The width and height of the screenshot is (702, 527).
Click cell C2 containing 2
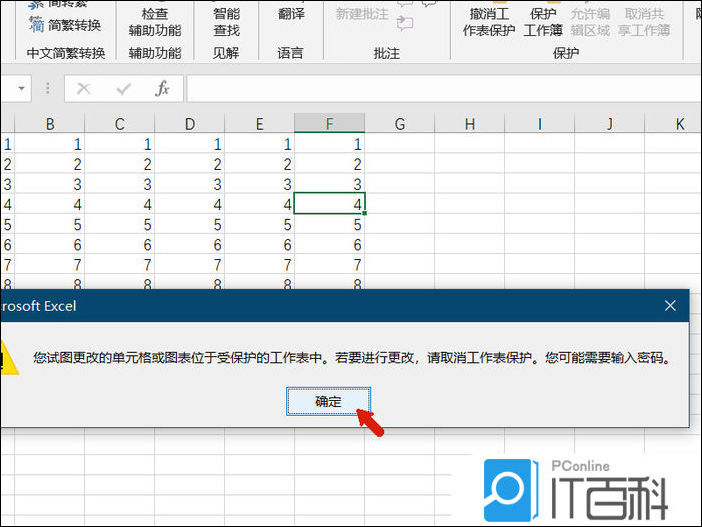pos(120,164)
